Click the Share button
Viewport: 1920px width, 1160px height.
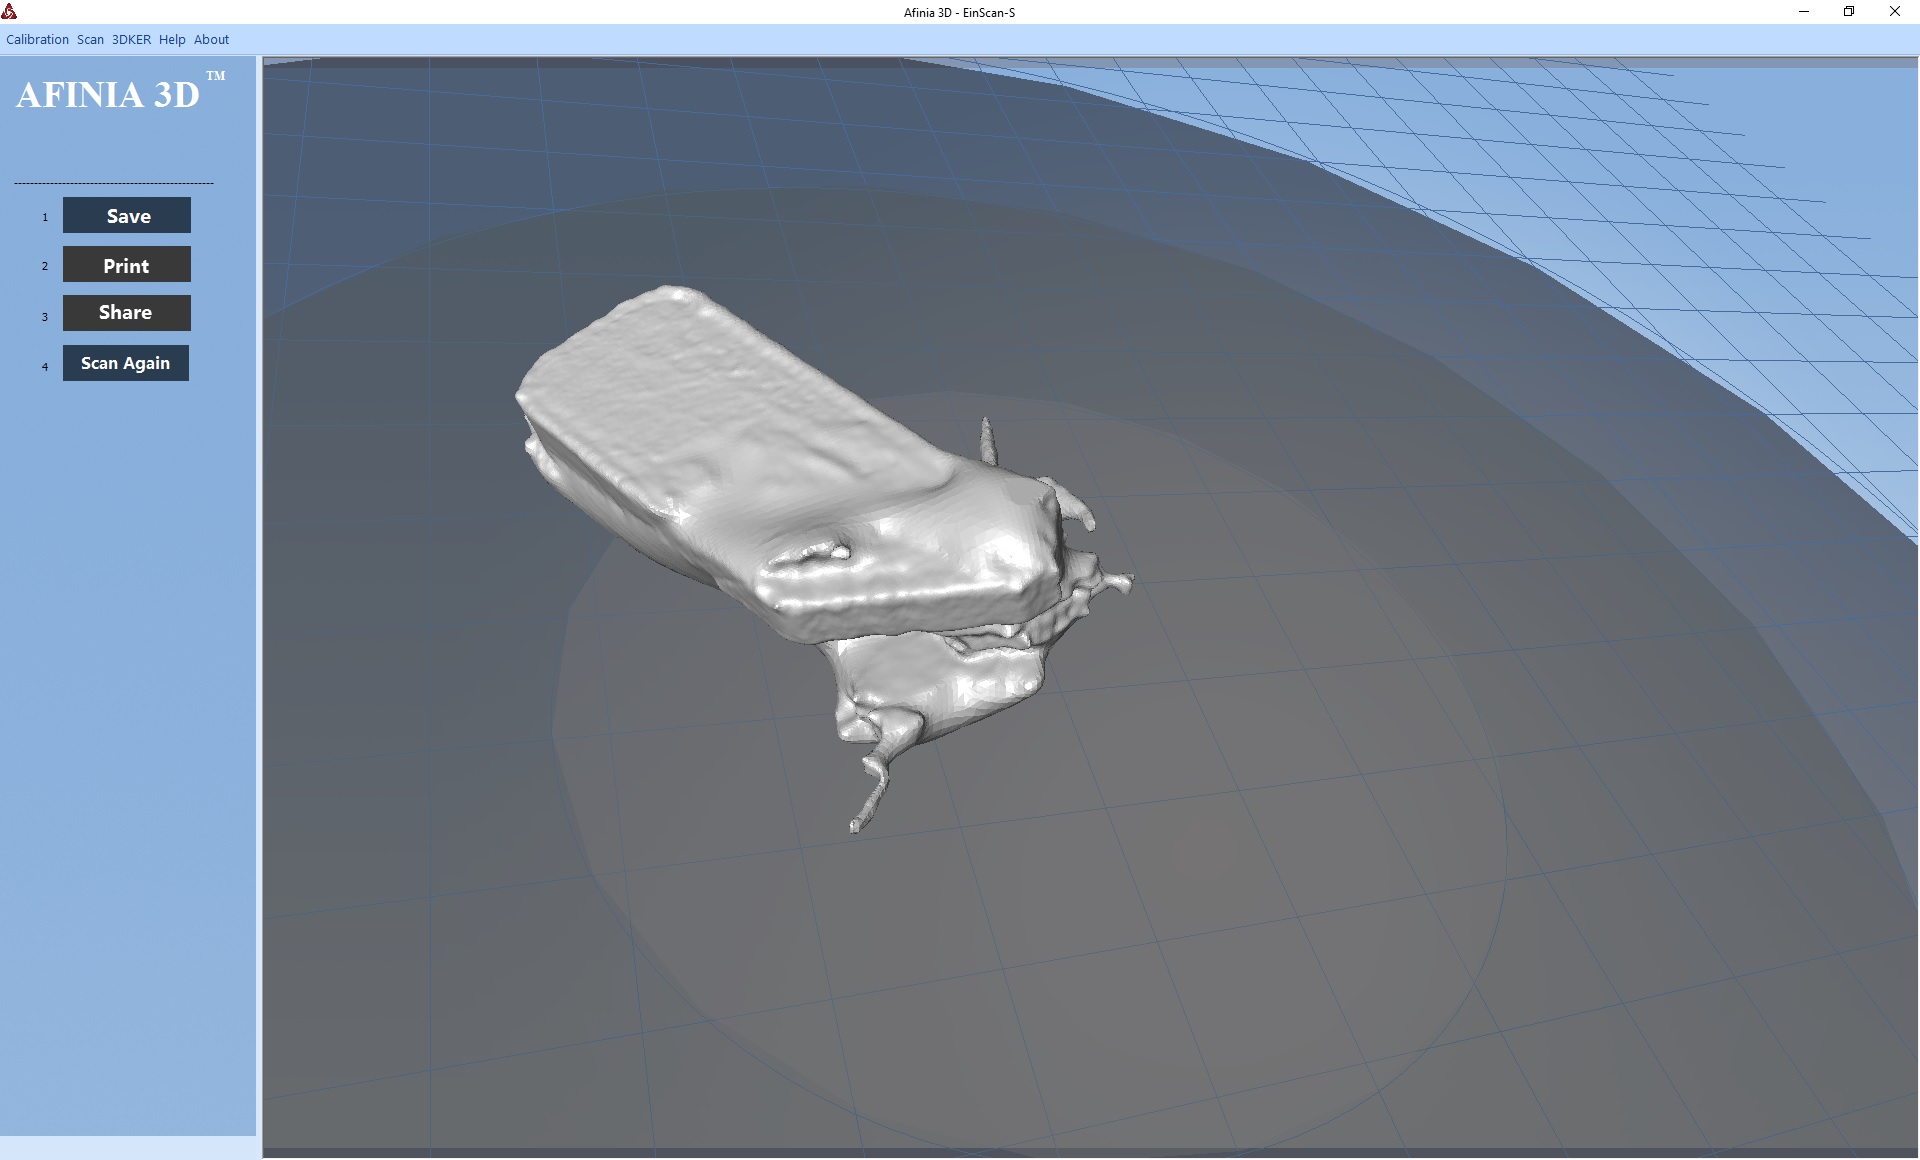[x=127, y=313]
